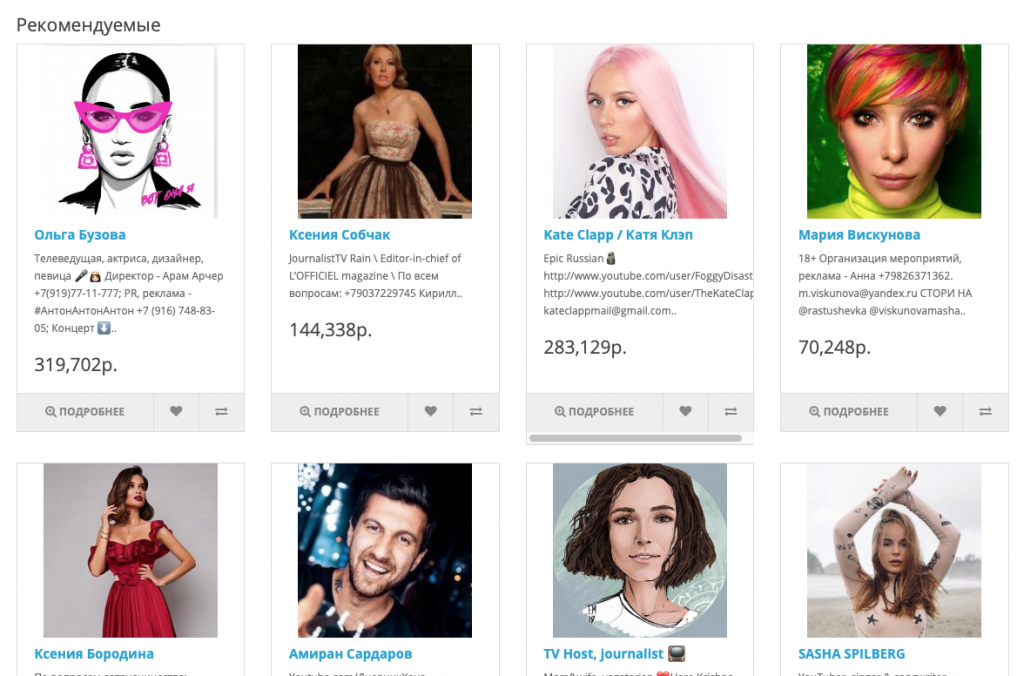The width and height of the screenshot is (1024, 676).
Task: Open Подробнее for Ольга Бузова
Action: click(85, 411)
